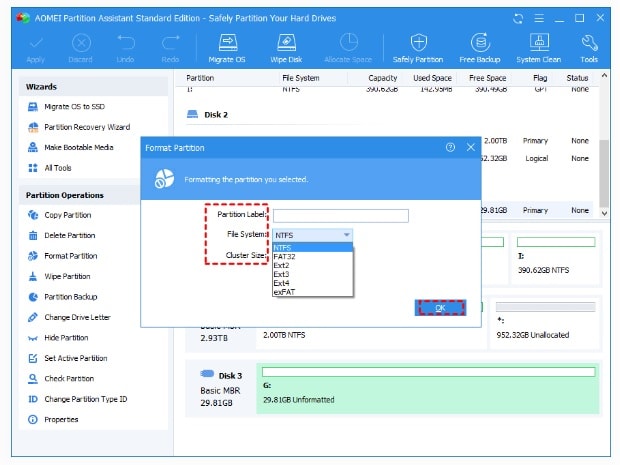Sort by Used Space column header
The height and width of the screenshot is (465, 620).
click(433, 78)
